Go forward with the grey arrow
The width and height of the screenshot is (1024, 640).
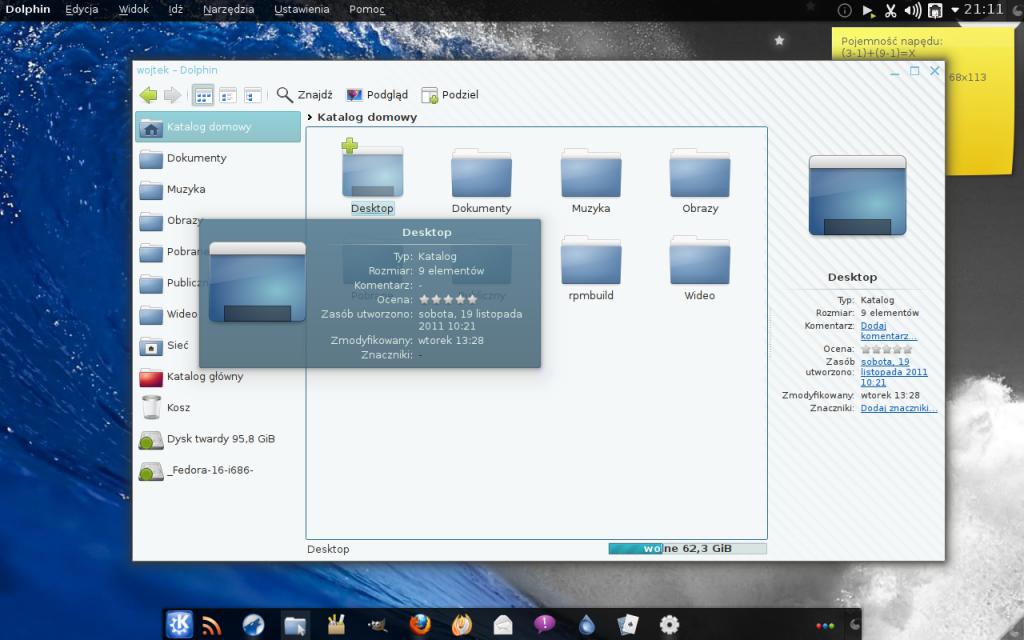pyautogui.click(x=172, y=95)
